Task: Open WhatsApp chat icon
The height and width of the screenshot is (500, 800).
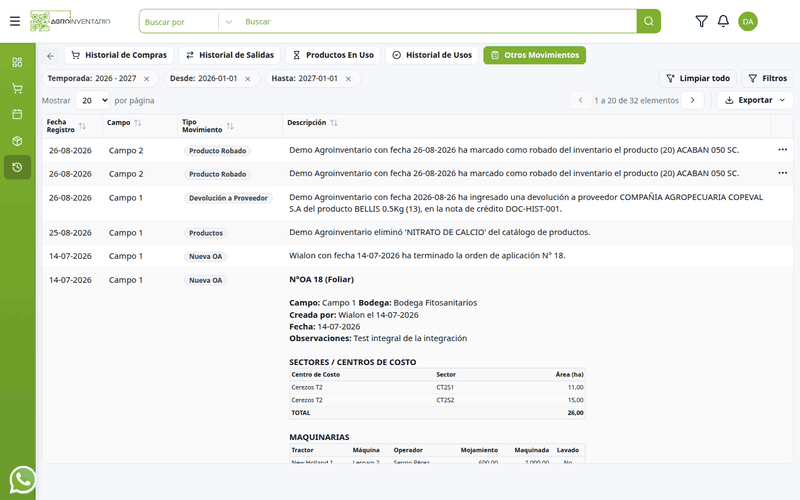Action: pyautogui.click(x=22, y=480)
